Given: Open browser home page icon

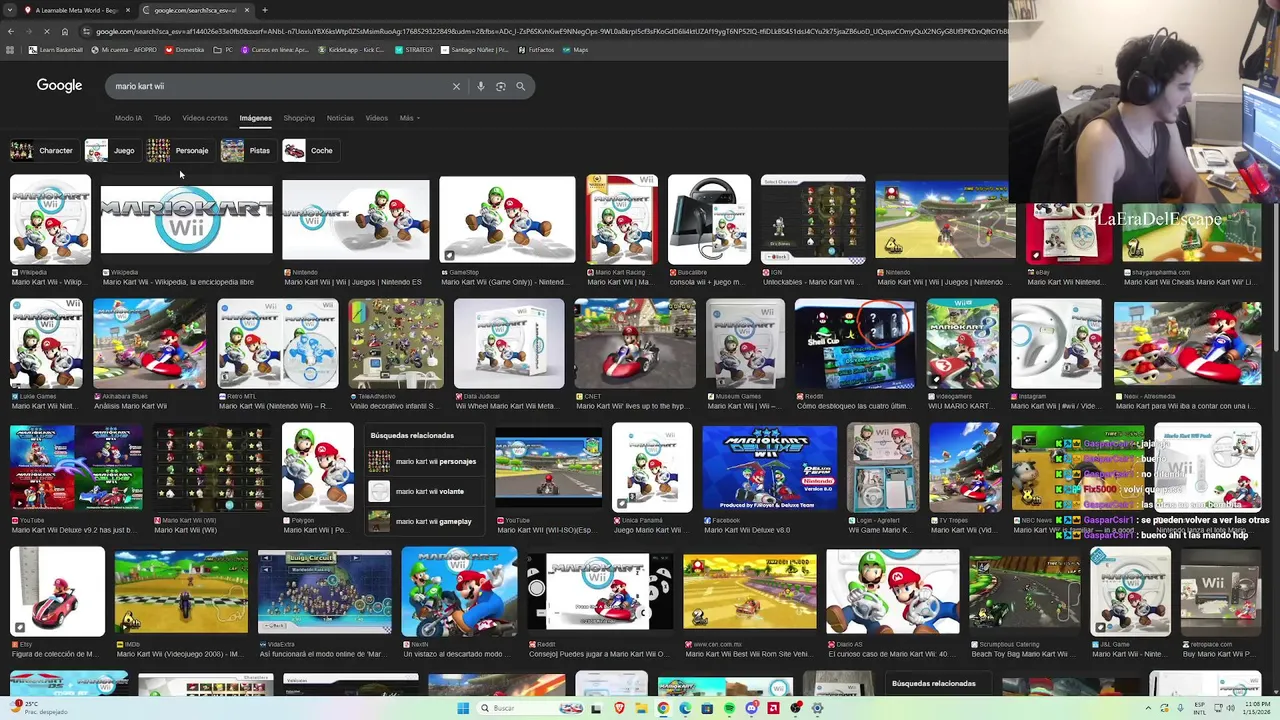Looking at the screenshot, I should click(x=64, y=32).
